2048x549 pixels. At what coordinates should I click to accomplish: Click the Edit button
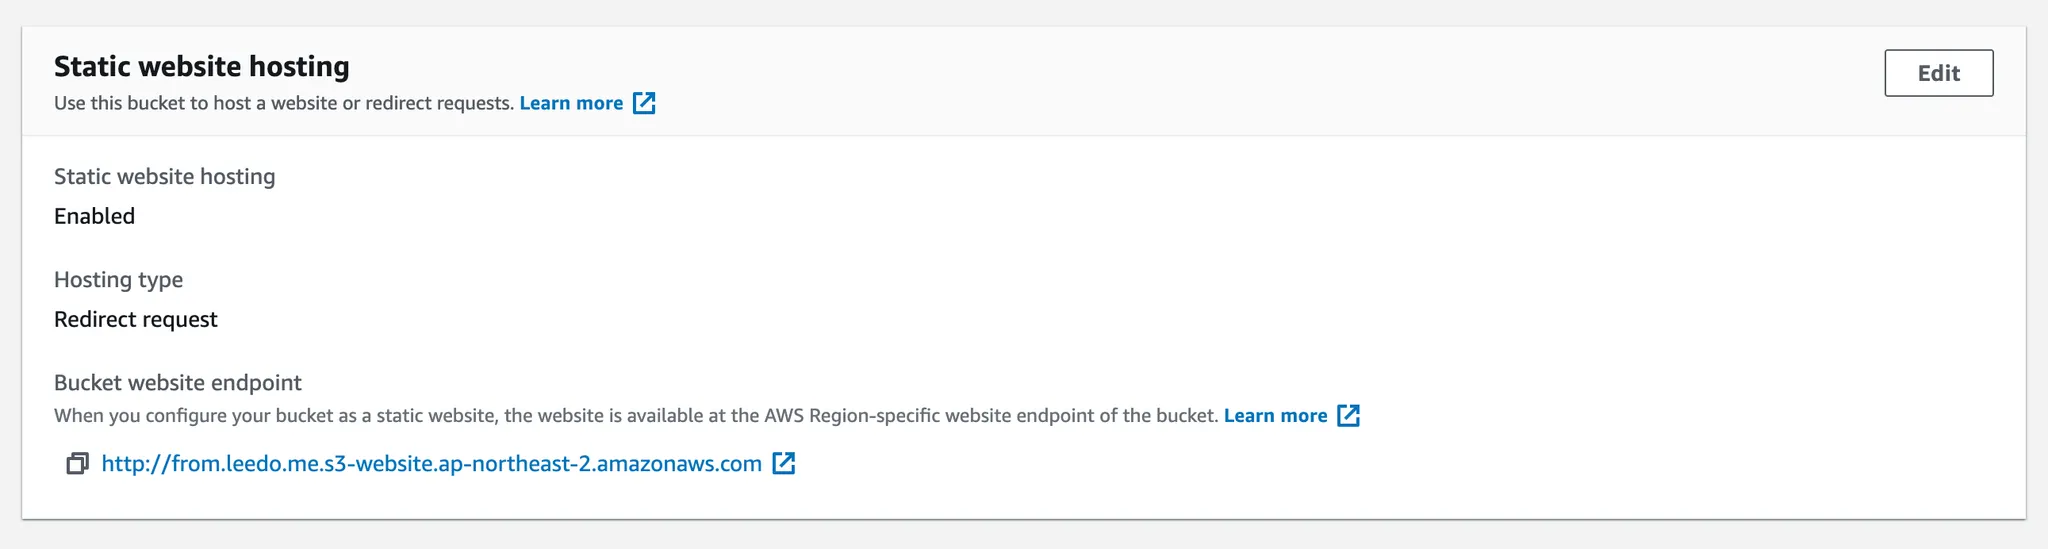coord(1938,73)
